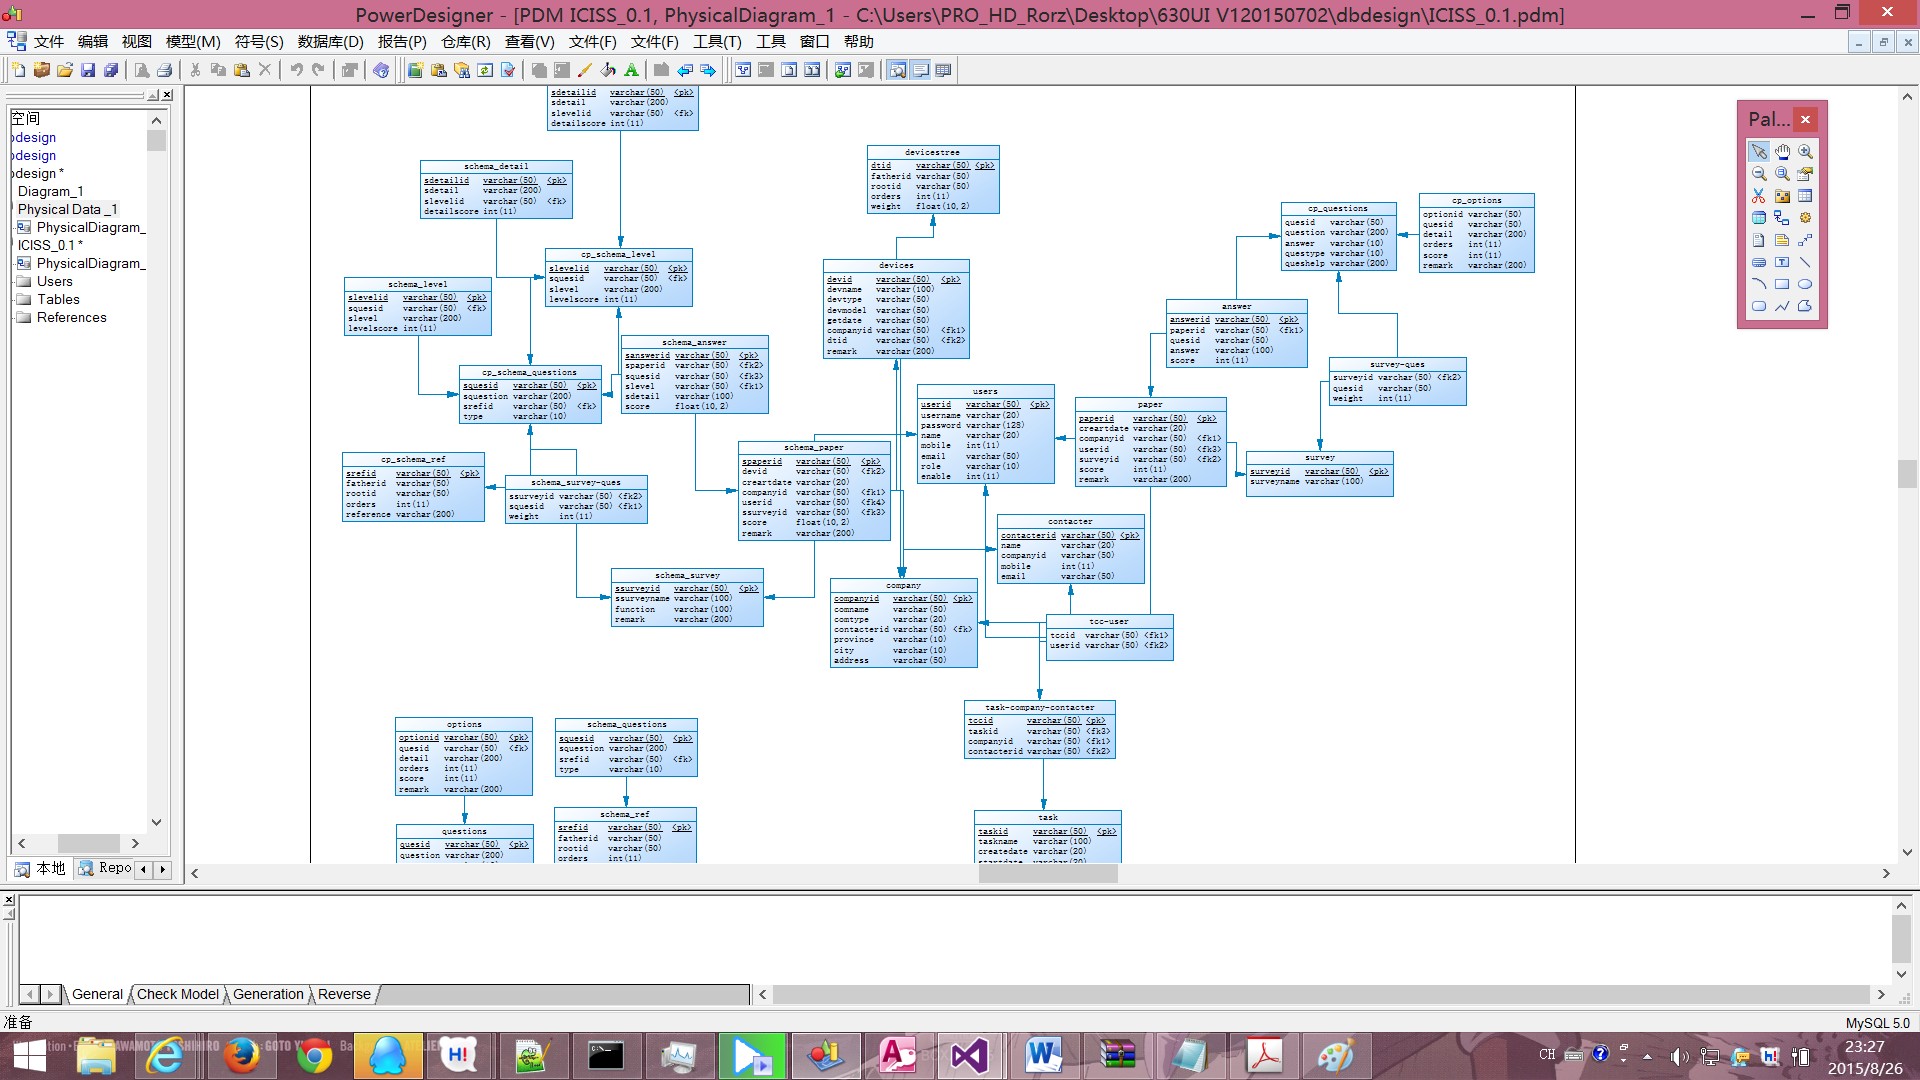Select the Reference link tool in palette
This screenshot has height=1080, width=1920.
(x=1782, y=218)
